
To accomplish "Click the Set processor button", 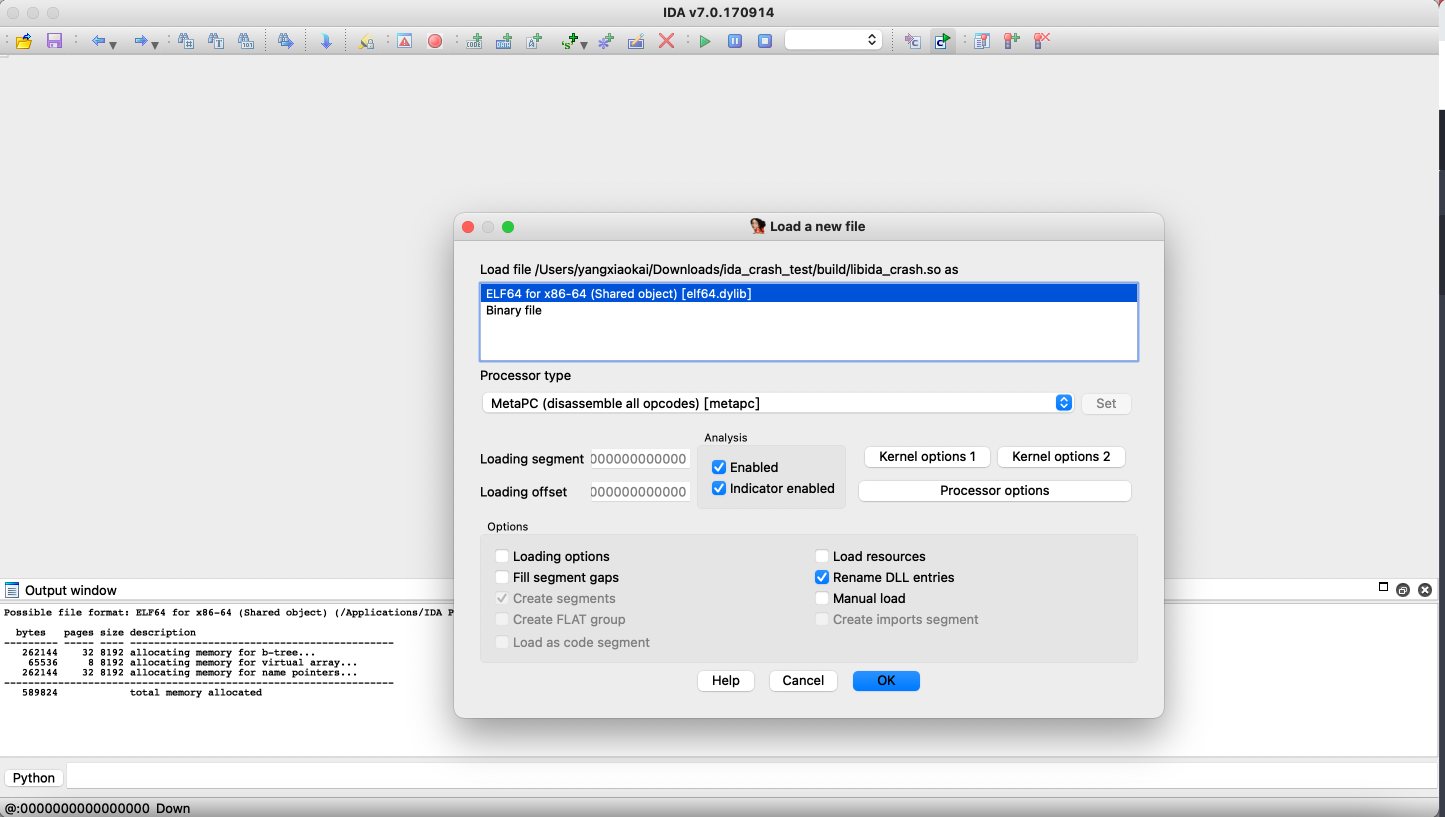I will (x=1106, y=403).
